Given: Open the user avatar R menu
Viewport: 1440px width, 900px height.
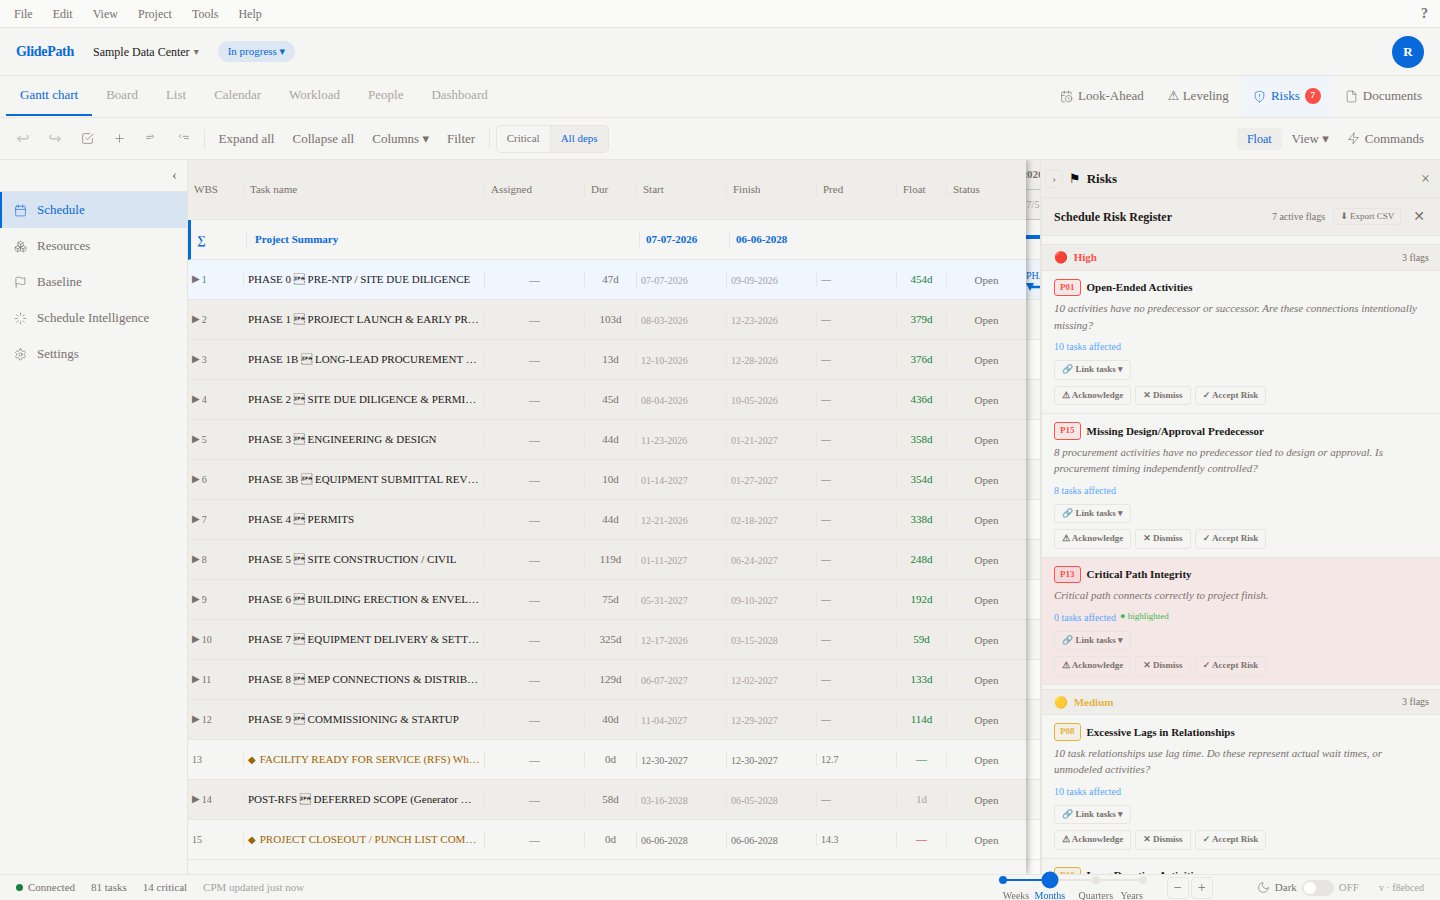Looking at the screenshot, I should pyautogui.click(x=1408, y=52).
